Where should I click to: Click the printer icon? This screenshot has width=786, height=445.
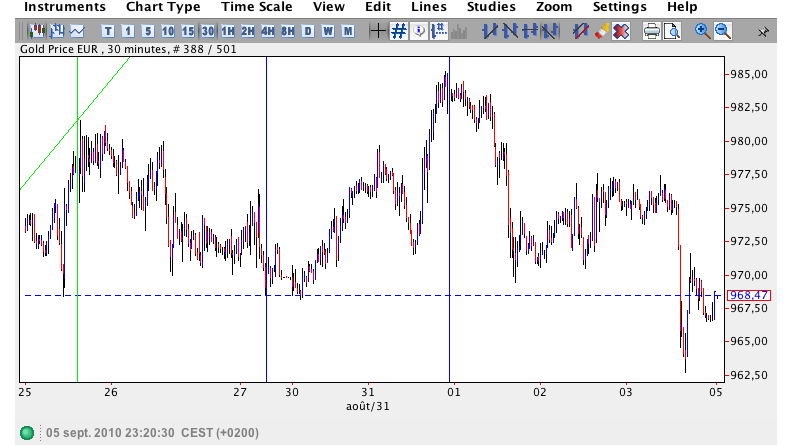point(652,31)
